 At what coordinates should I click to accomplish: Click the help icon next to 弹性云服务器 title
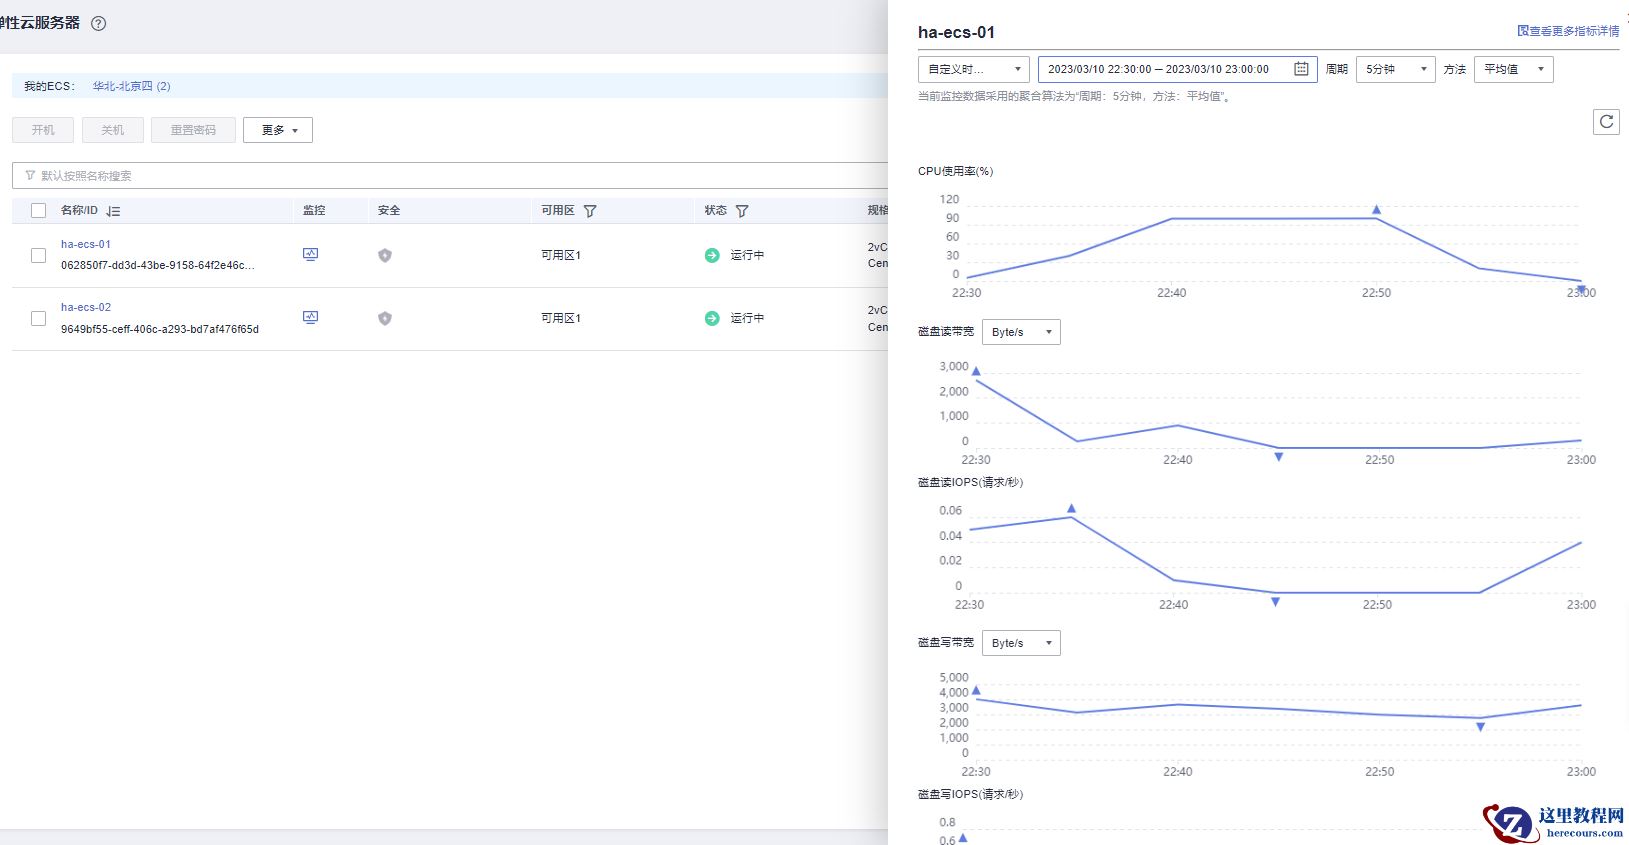(98, 24)
